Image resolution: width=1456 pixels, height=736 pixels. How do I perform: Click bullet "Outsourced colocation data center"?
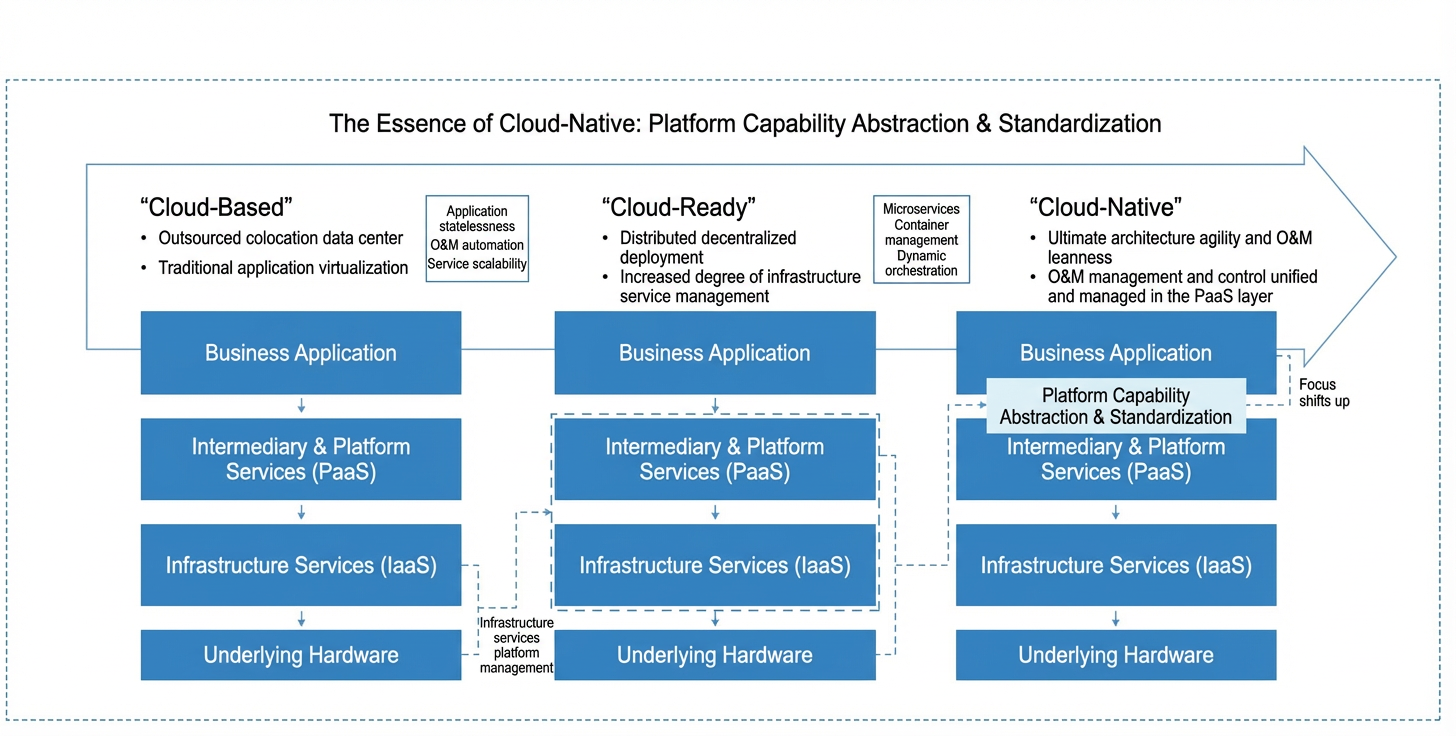(x=281, y=238)
